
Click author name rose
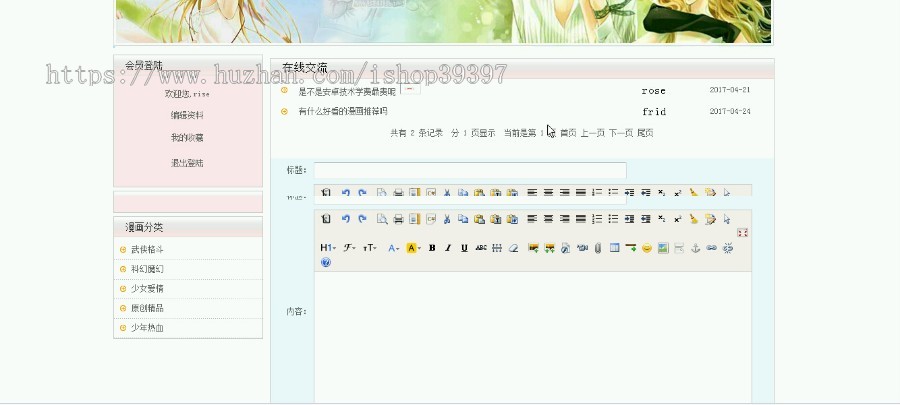653,91
